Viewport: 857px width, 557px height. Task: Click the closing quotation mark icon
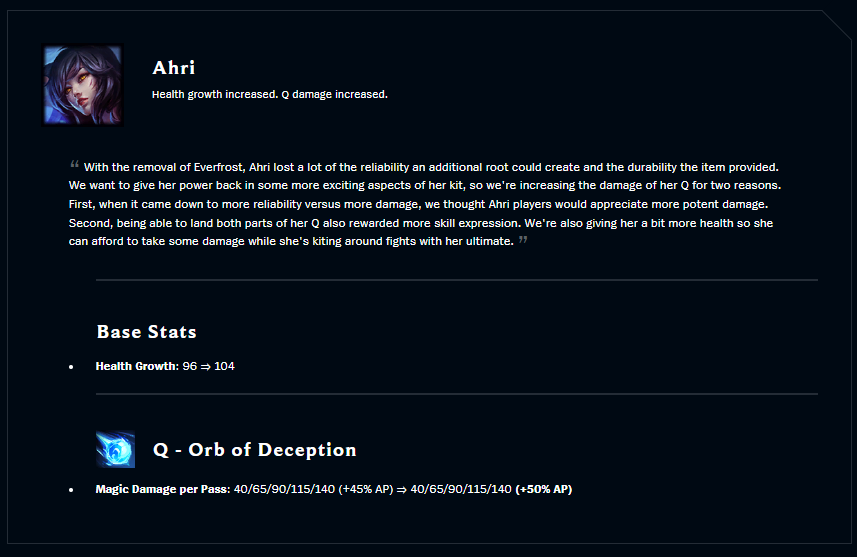[523, 239]
